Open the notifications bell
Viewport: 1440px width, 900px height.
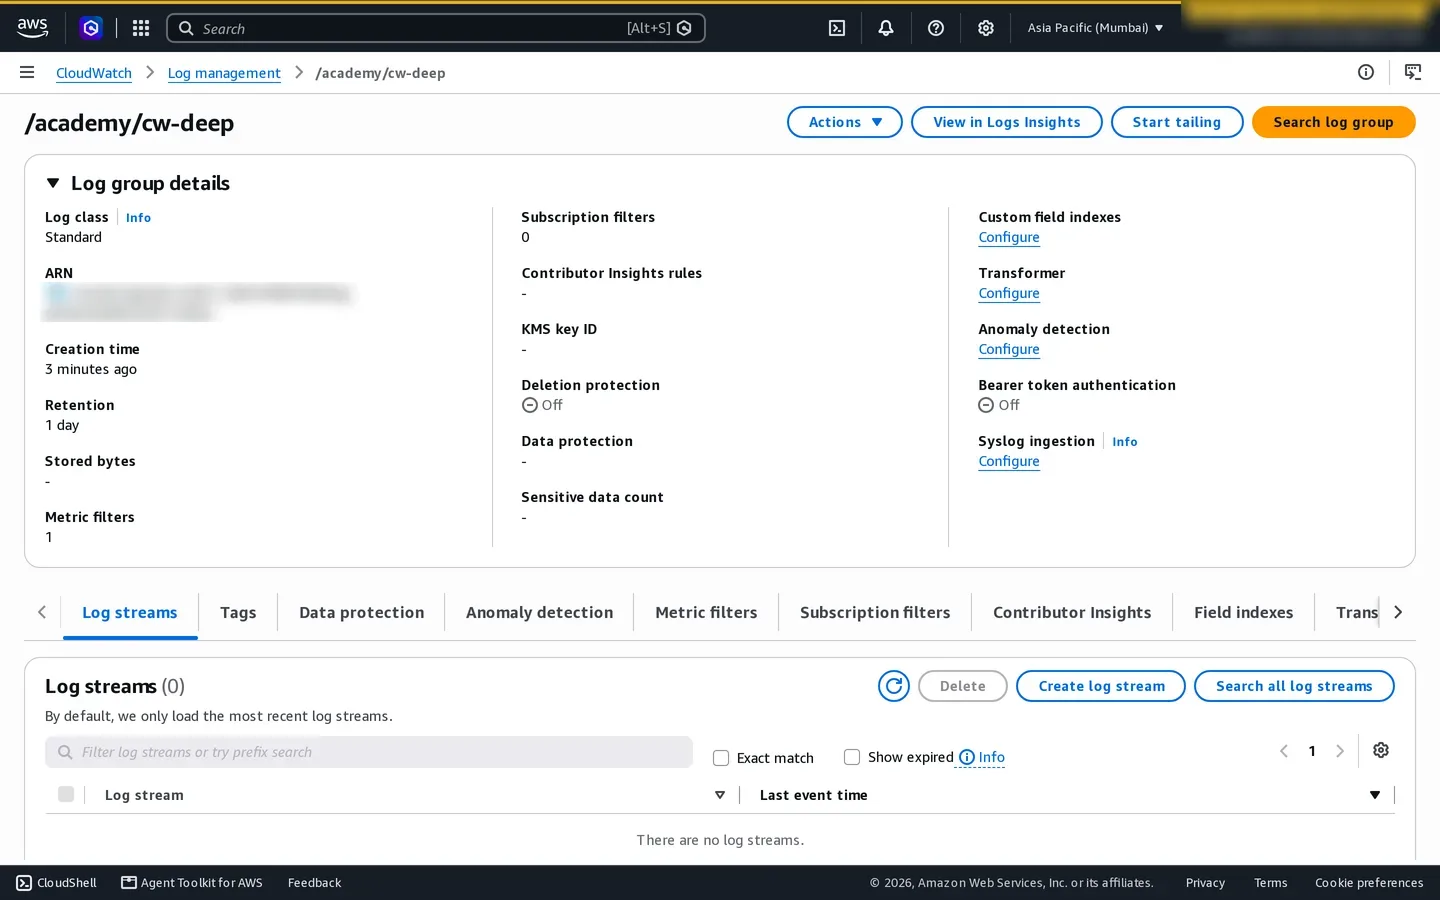coord(886,28)
